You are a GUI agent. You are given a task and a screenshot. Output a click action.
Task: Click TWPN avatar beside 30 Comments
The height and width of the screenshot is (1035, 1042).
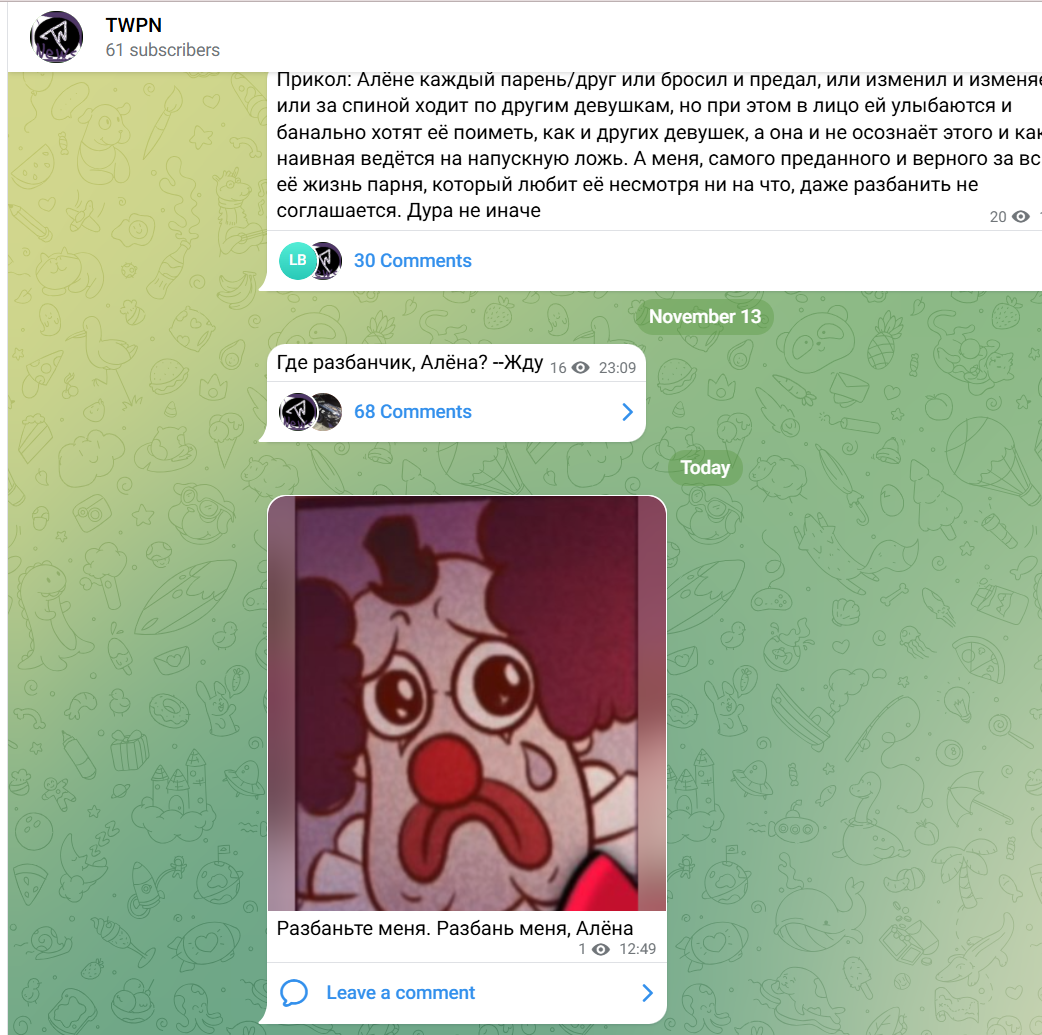[327, 261]
